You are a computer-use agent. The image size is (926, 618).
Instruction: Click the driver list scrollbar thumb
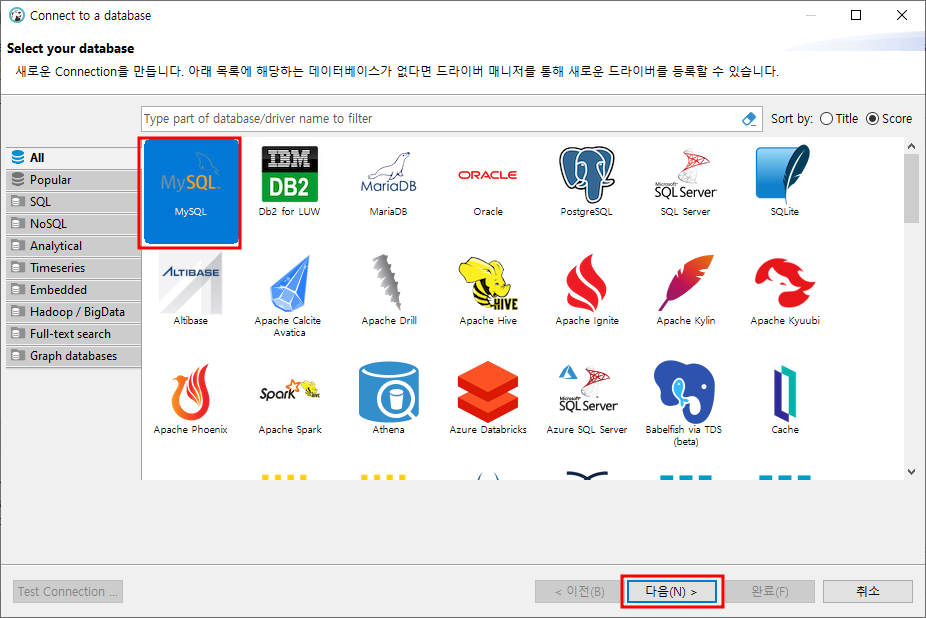click(x=911, y=188)
